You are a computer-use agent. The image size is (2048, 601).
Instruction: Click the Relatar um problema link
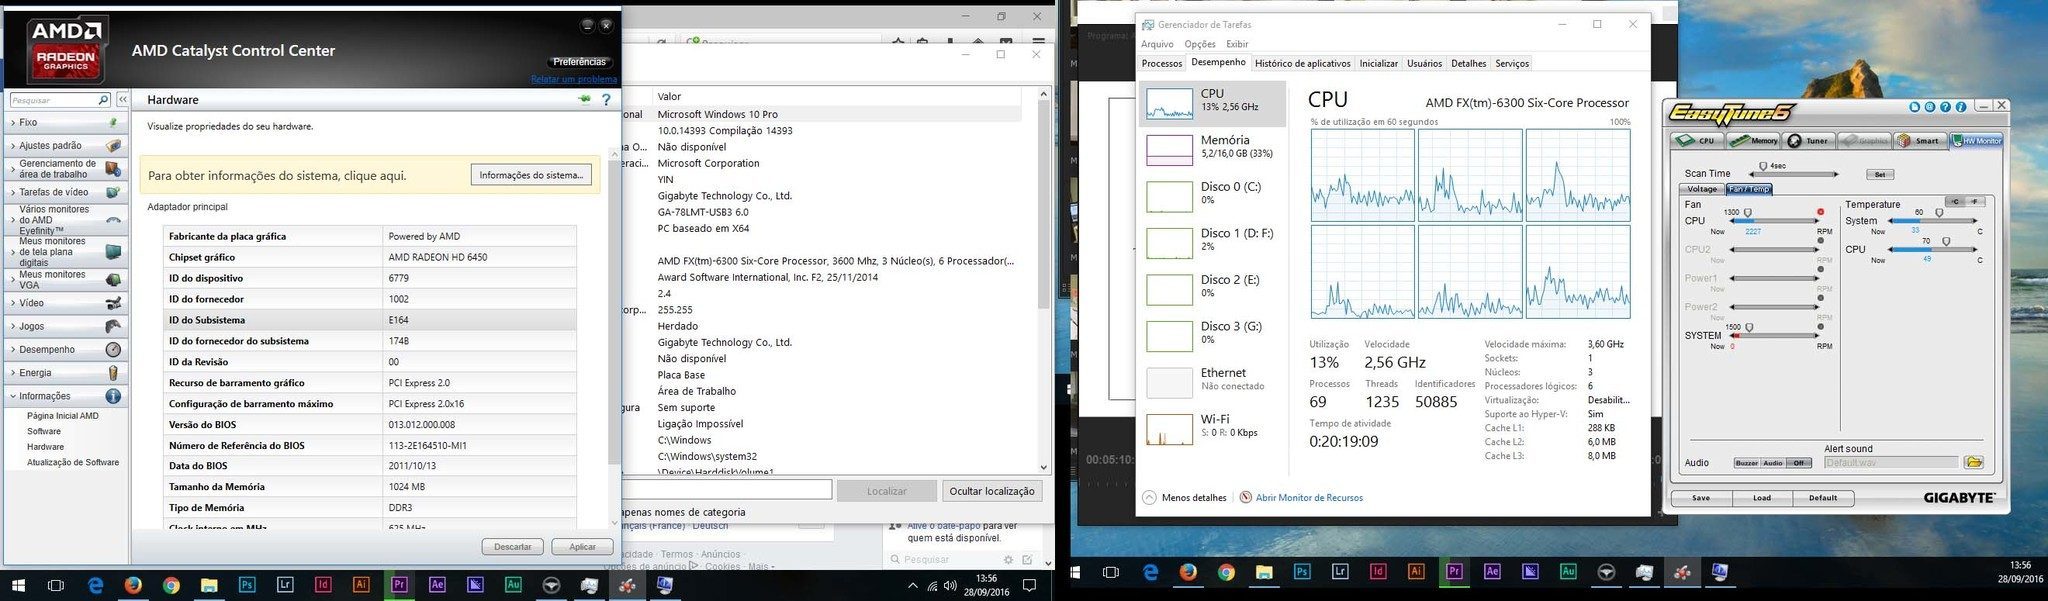pos(573,79)
